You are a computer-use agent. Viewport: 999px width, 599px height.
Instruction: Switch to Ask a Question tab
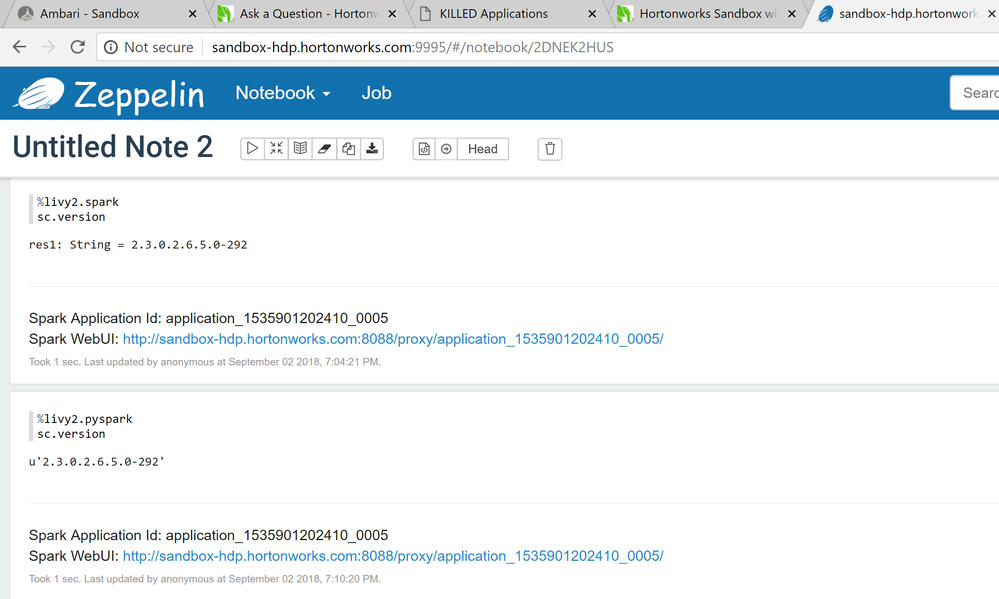point(308,13)
